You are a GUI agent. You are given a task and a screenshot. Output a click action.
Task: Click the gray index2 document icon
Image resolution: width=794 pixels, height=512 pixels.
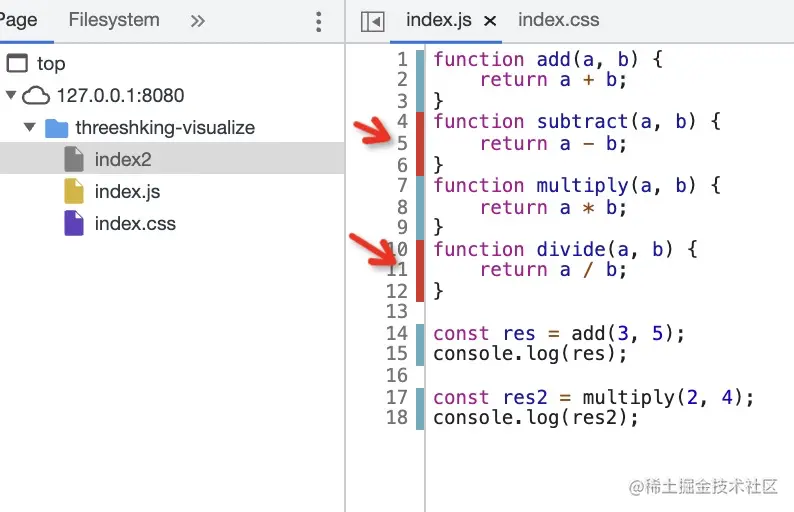[74, 159]
